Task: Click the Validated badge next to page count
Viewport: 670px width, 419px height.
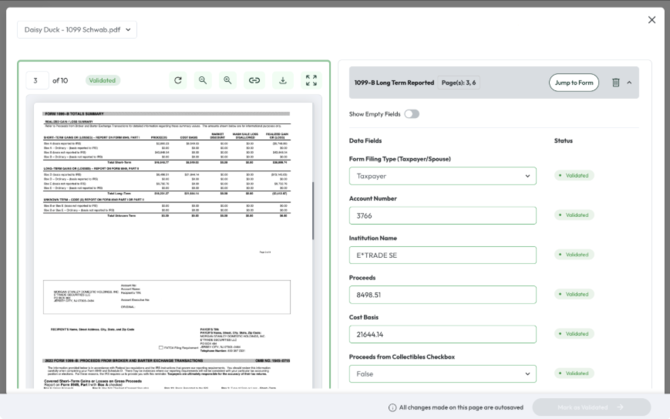Action: [103, 80]
